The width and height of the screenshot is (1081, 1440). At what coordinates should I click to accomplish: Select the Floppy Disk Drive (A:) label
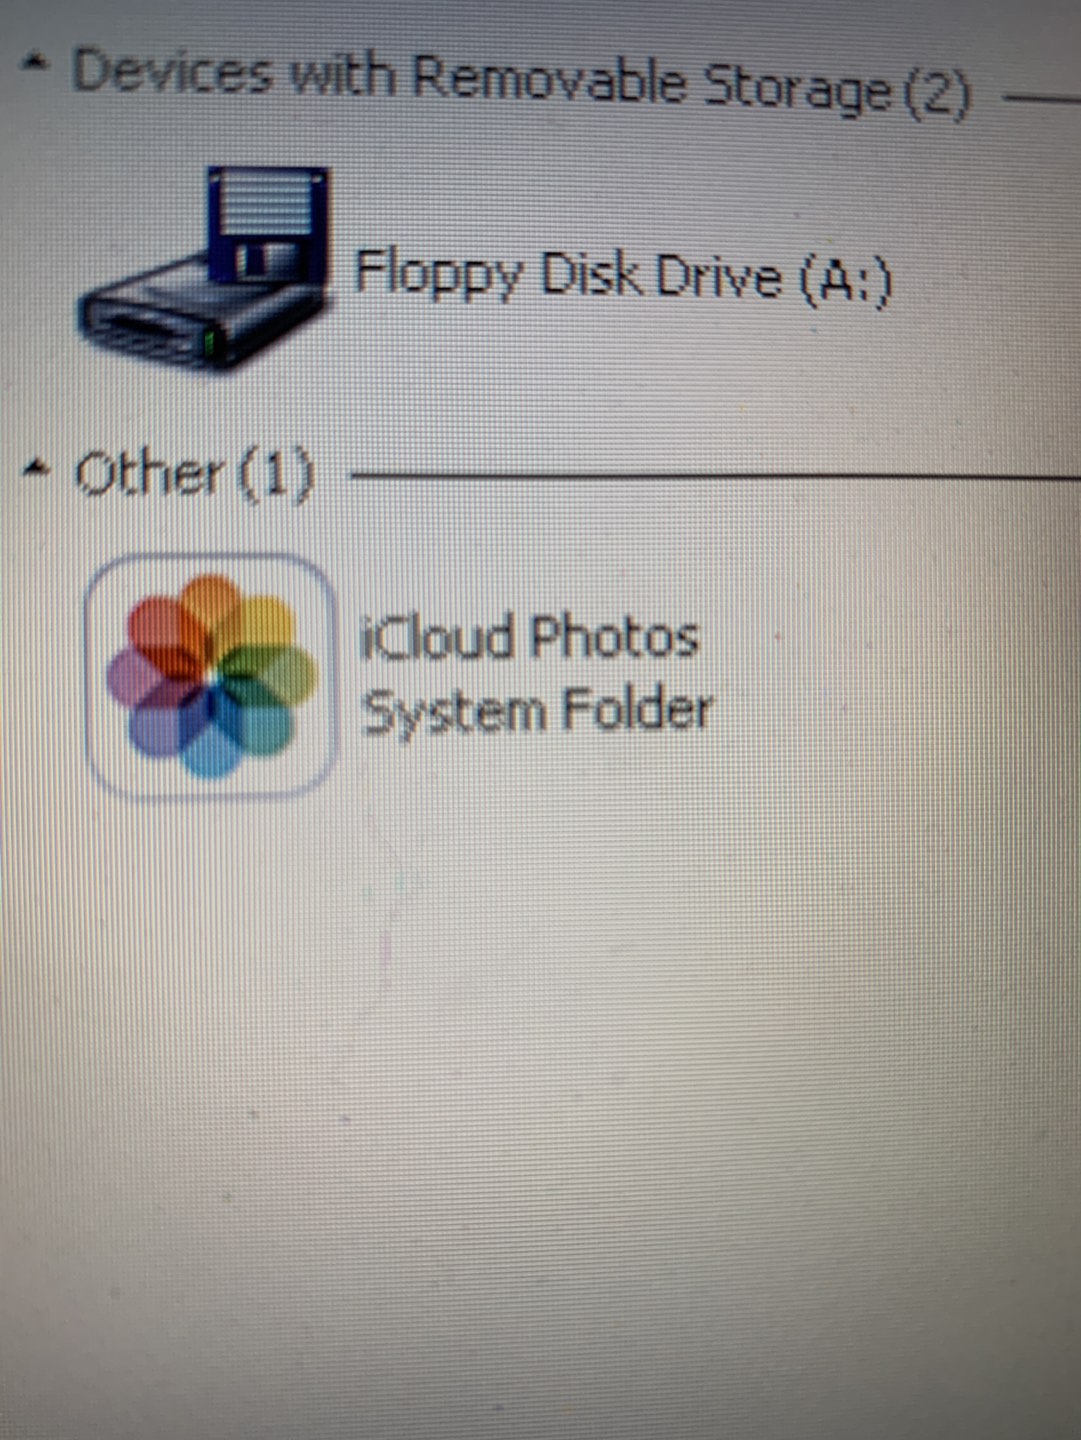[x=623, y=277]
